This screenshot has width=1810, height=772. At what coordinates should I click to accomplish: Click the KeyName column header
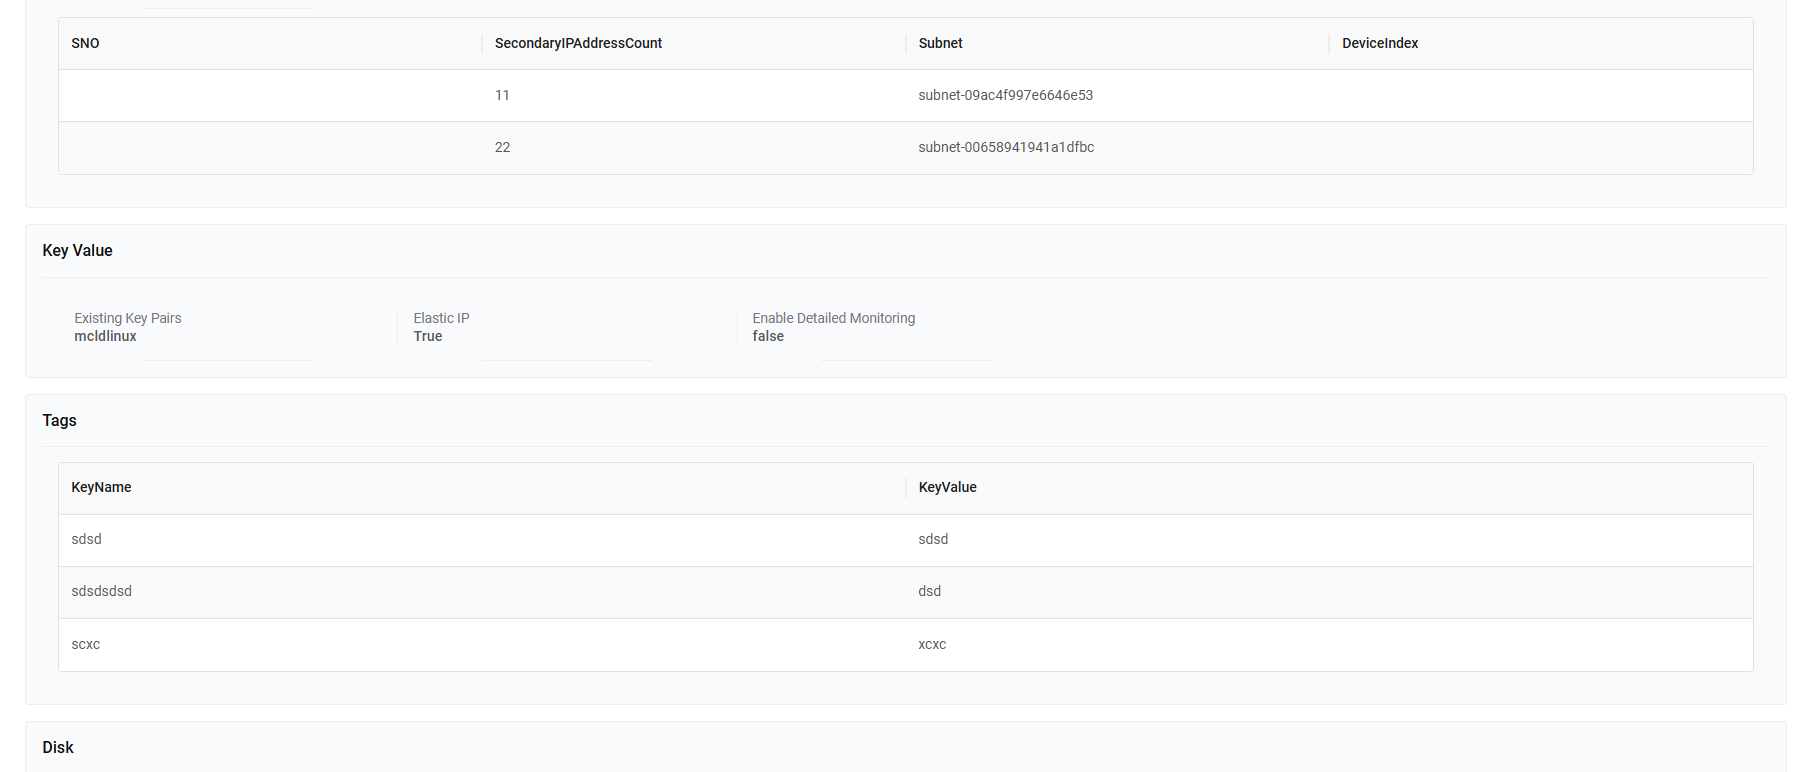click(101, 487)
